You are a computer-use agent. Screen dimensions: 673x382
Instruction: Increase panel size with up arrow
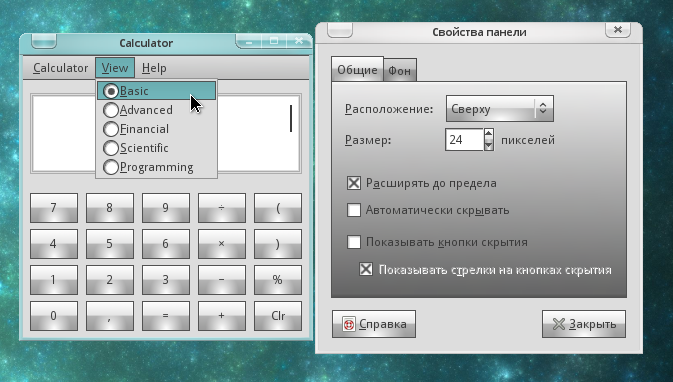click(x=488, y=134)
